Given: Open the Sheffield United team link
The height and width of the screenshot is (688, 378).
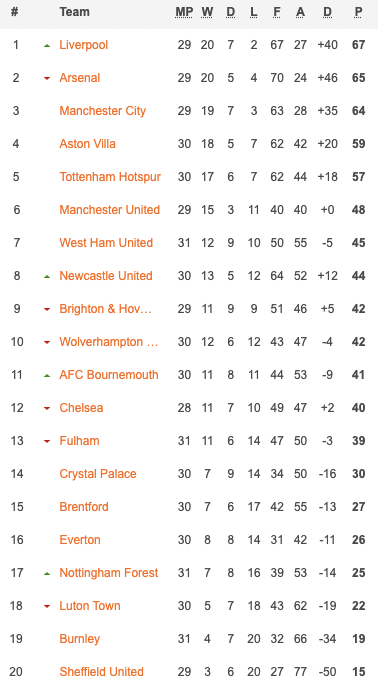Looking at the screenshot, I should (101, 672).
